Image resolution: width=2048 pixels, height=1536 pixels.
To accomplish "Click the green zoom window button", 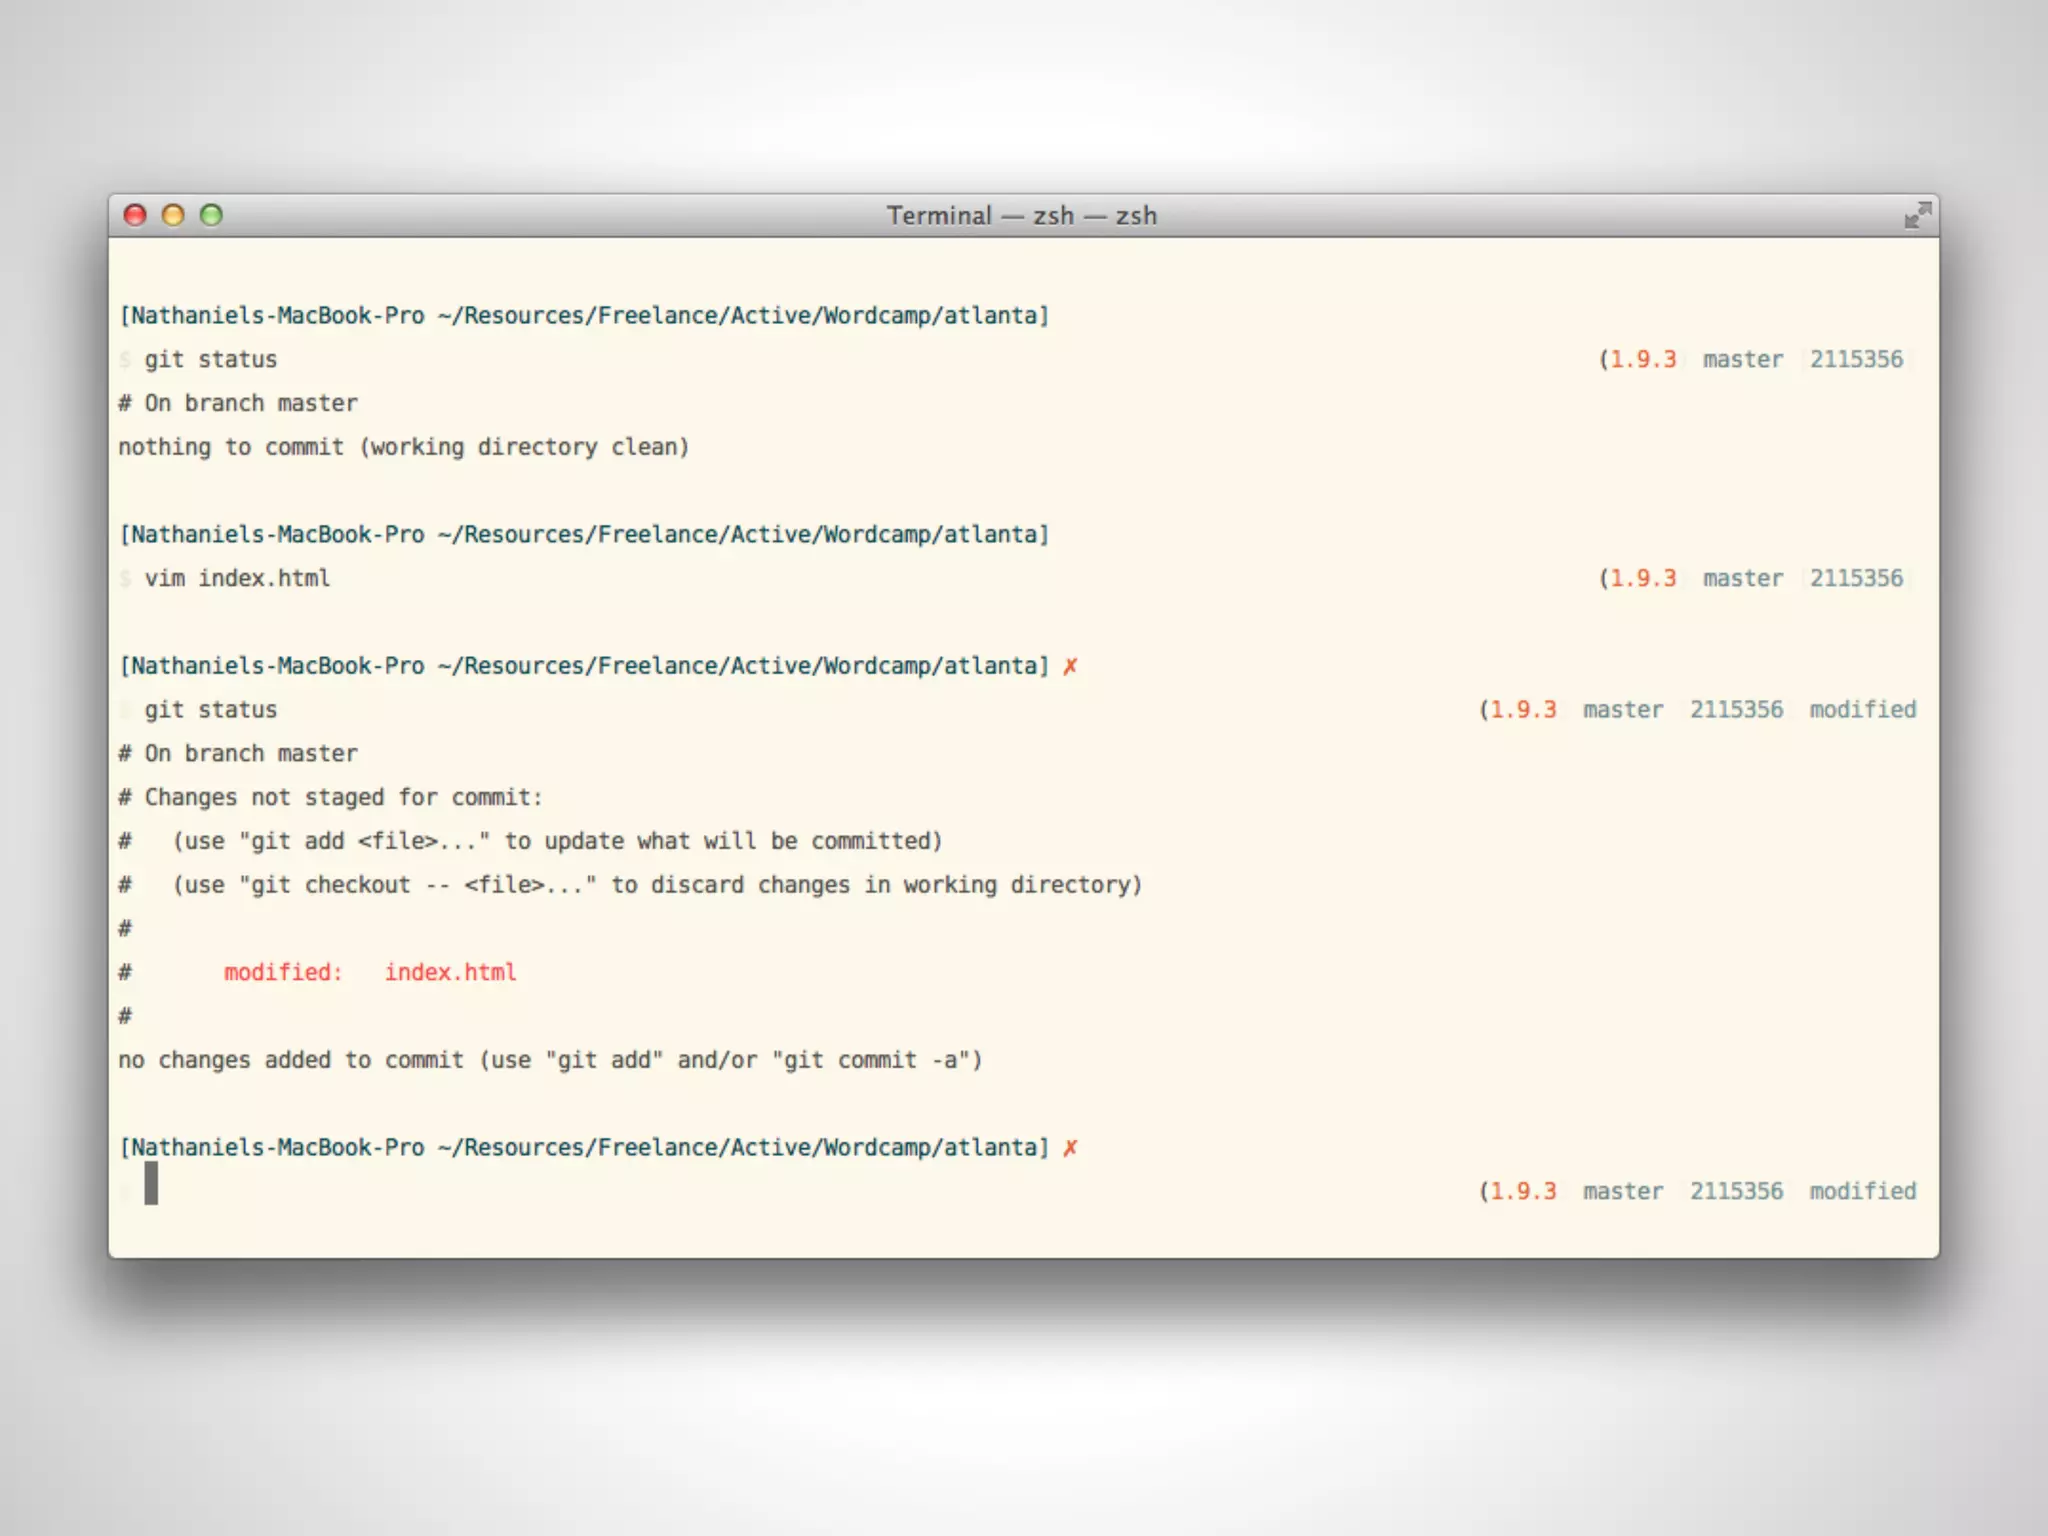I will point(211,215).
